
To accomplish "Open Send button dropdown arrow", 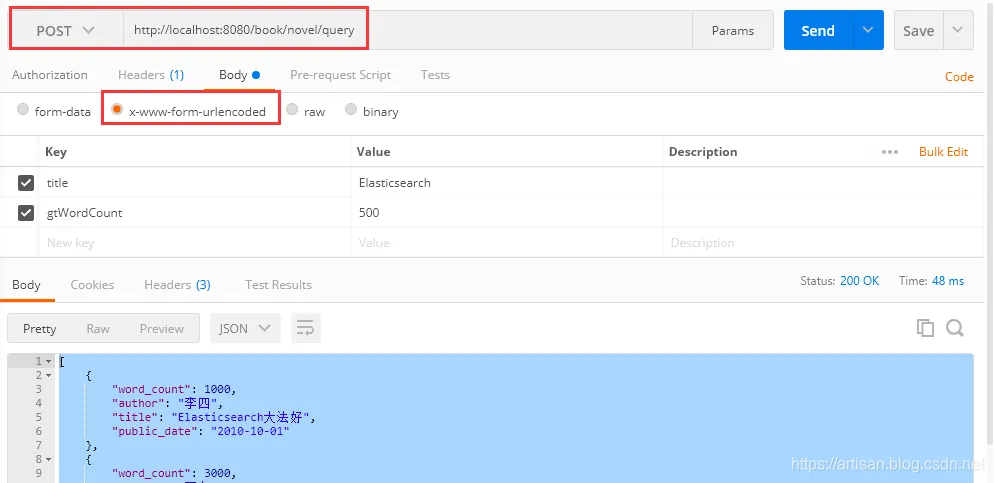I will tap(867, 30).
